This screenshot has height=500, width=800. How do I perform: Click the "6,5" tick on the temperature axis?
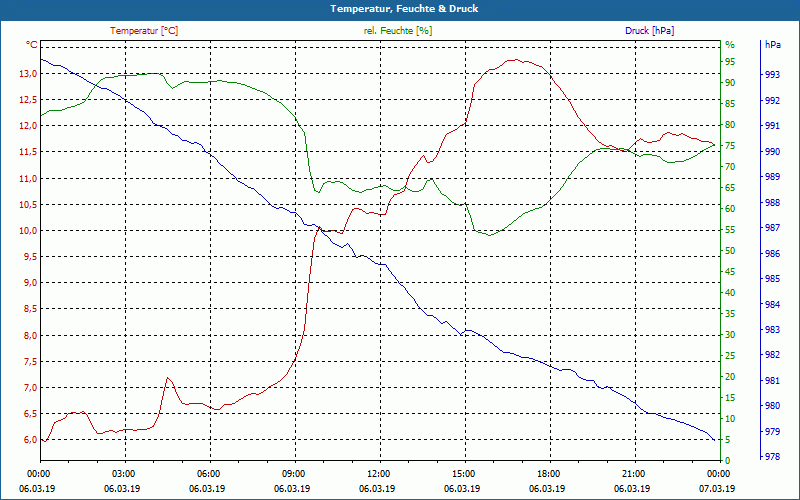tap(30, 413)
